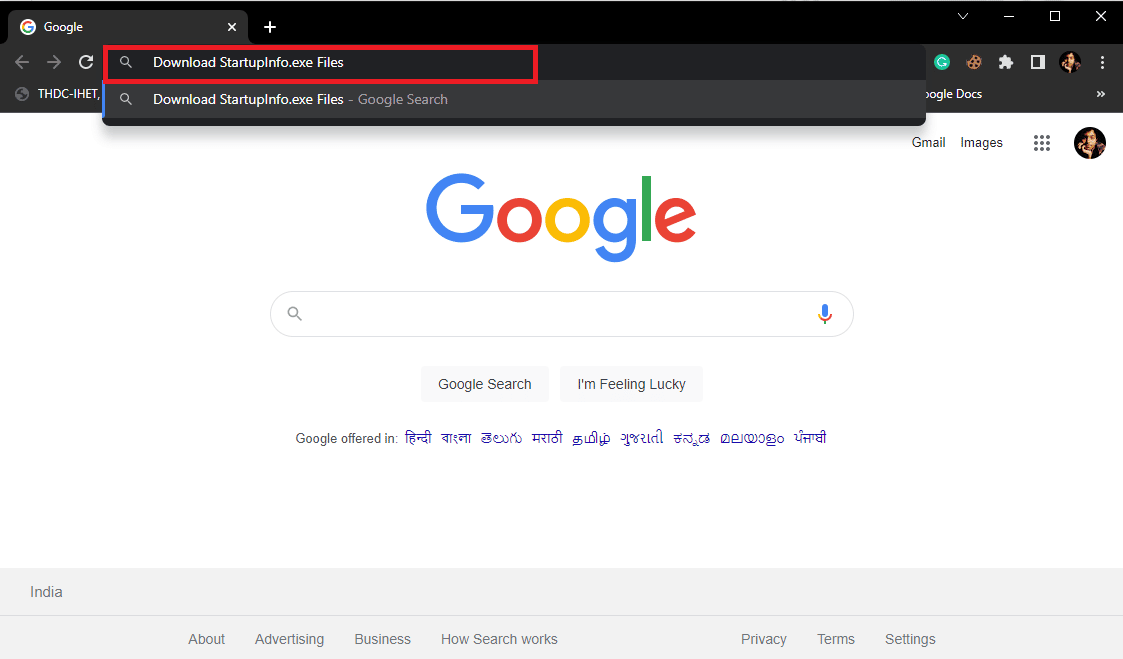Open Google in Hindi

point(418,438)
